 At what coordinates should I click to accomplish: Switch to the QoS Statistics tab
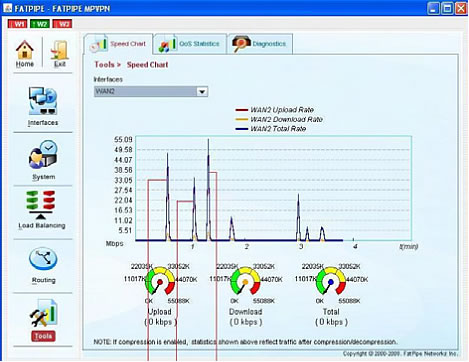point(190,44)
